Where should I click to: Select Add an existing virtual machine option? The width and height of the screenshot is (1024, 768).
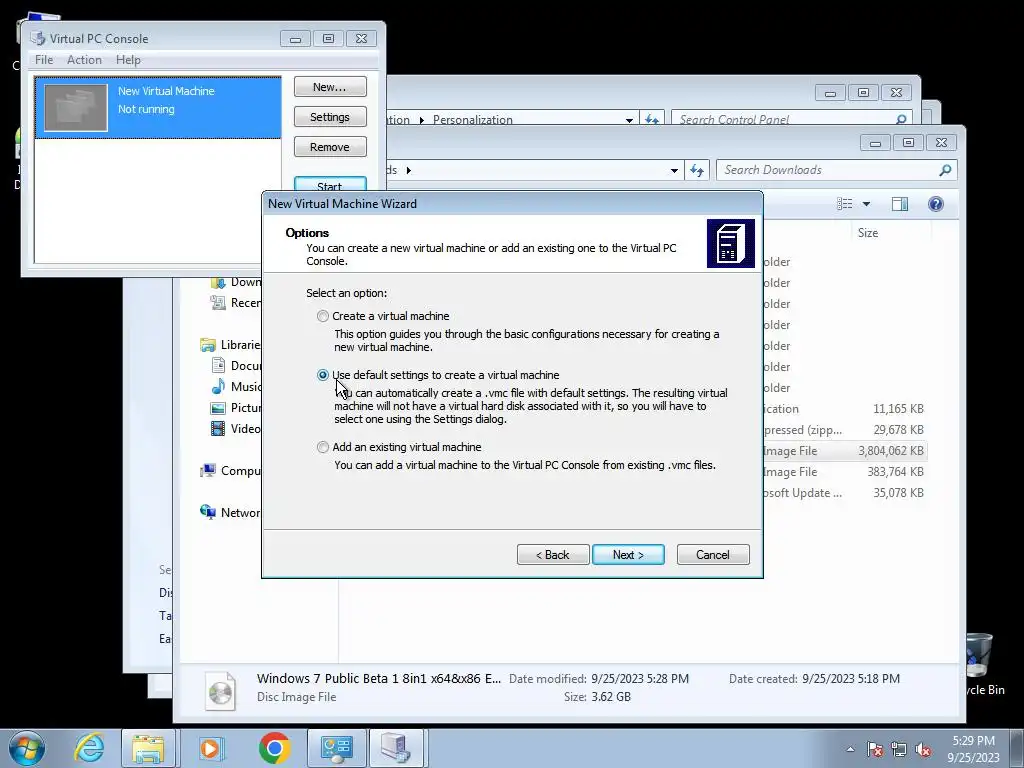tap(323, 447)
